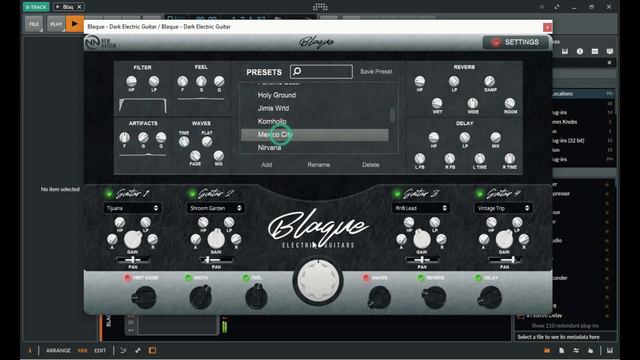The image size is (640, 360).
Task: Click the Delay R FB knob
Action: coord(450,158)
